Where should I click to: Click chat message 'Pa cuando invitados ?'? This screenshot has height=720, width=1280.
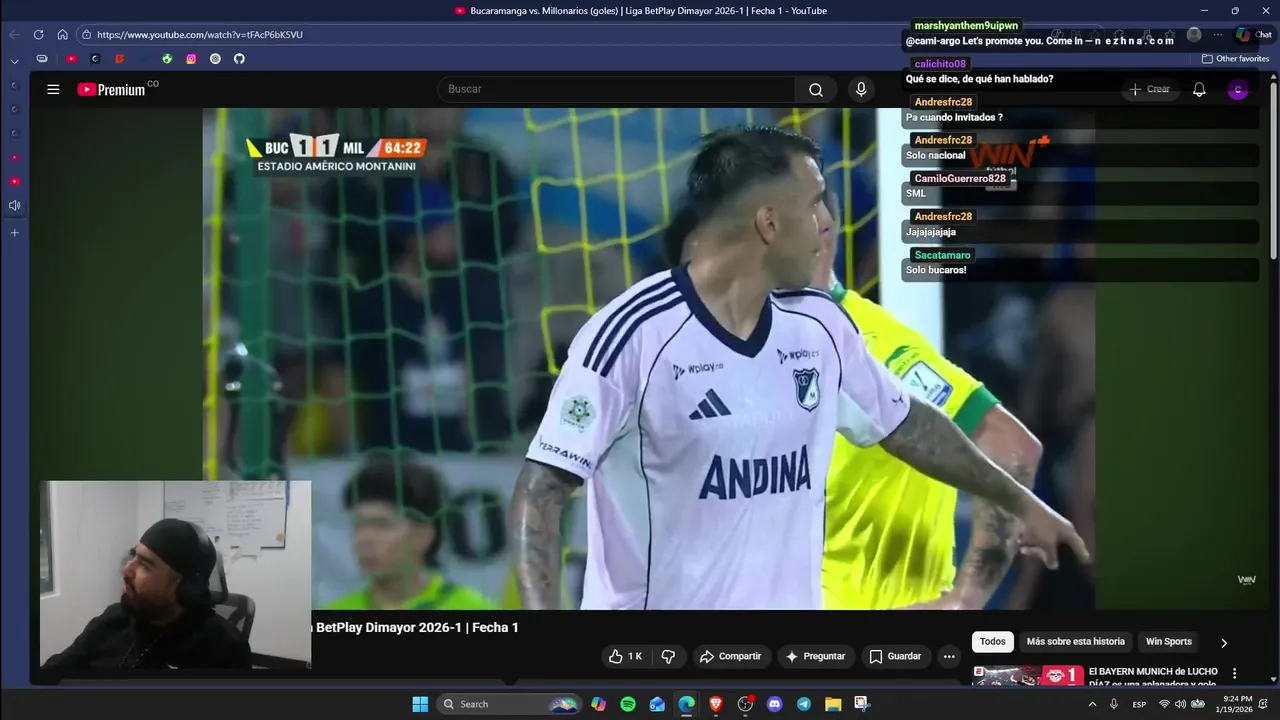coord(954,117)
